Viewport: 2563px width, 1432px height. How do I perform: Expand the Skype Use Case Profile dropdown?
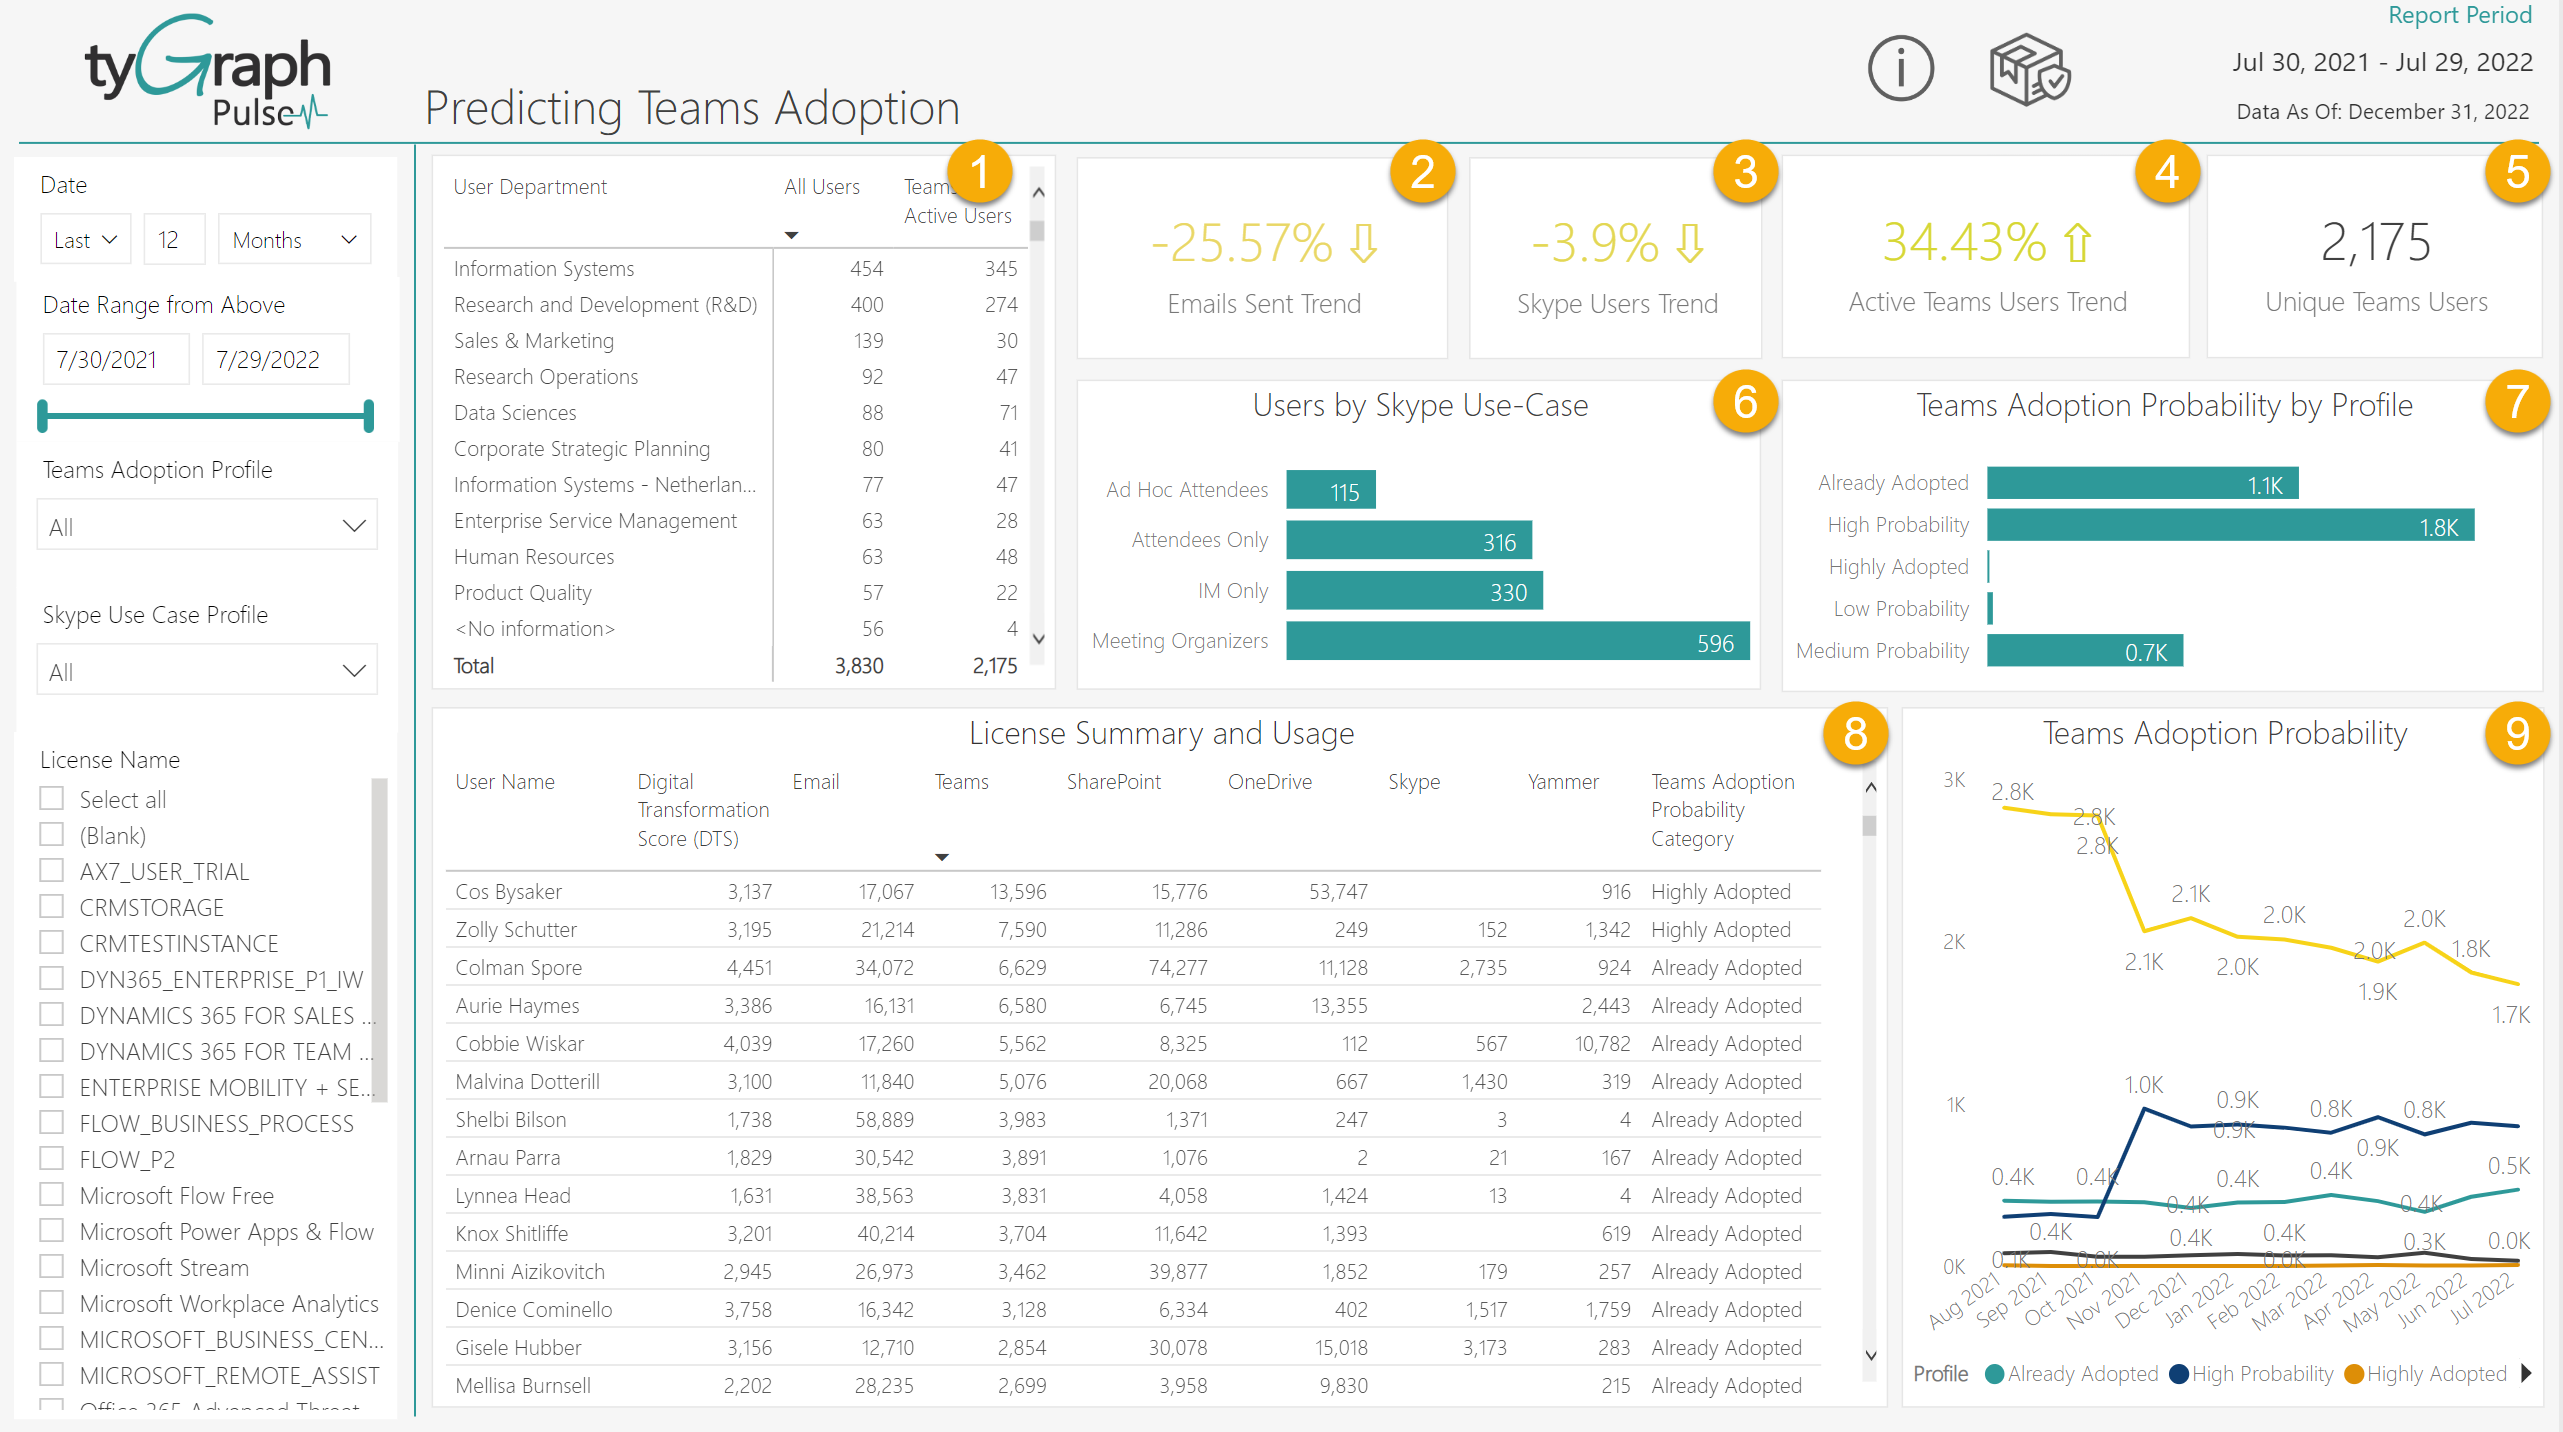click(x=207, y=671)
